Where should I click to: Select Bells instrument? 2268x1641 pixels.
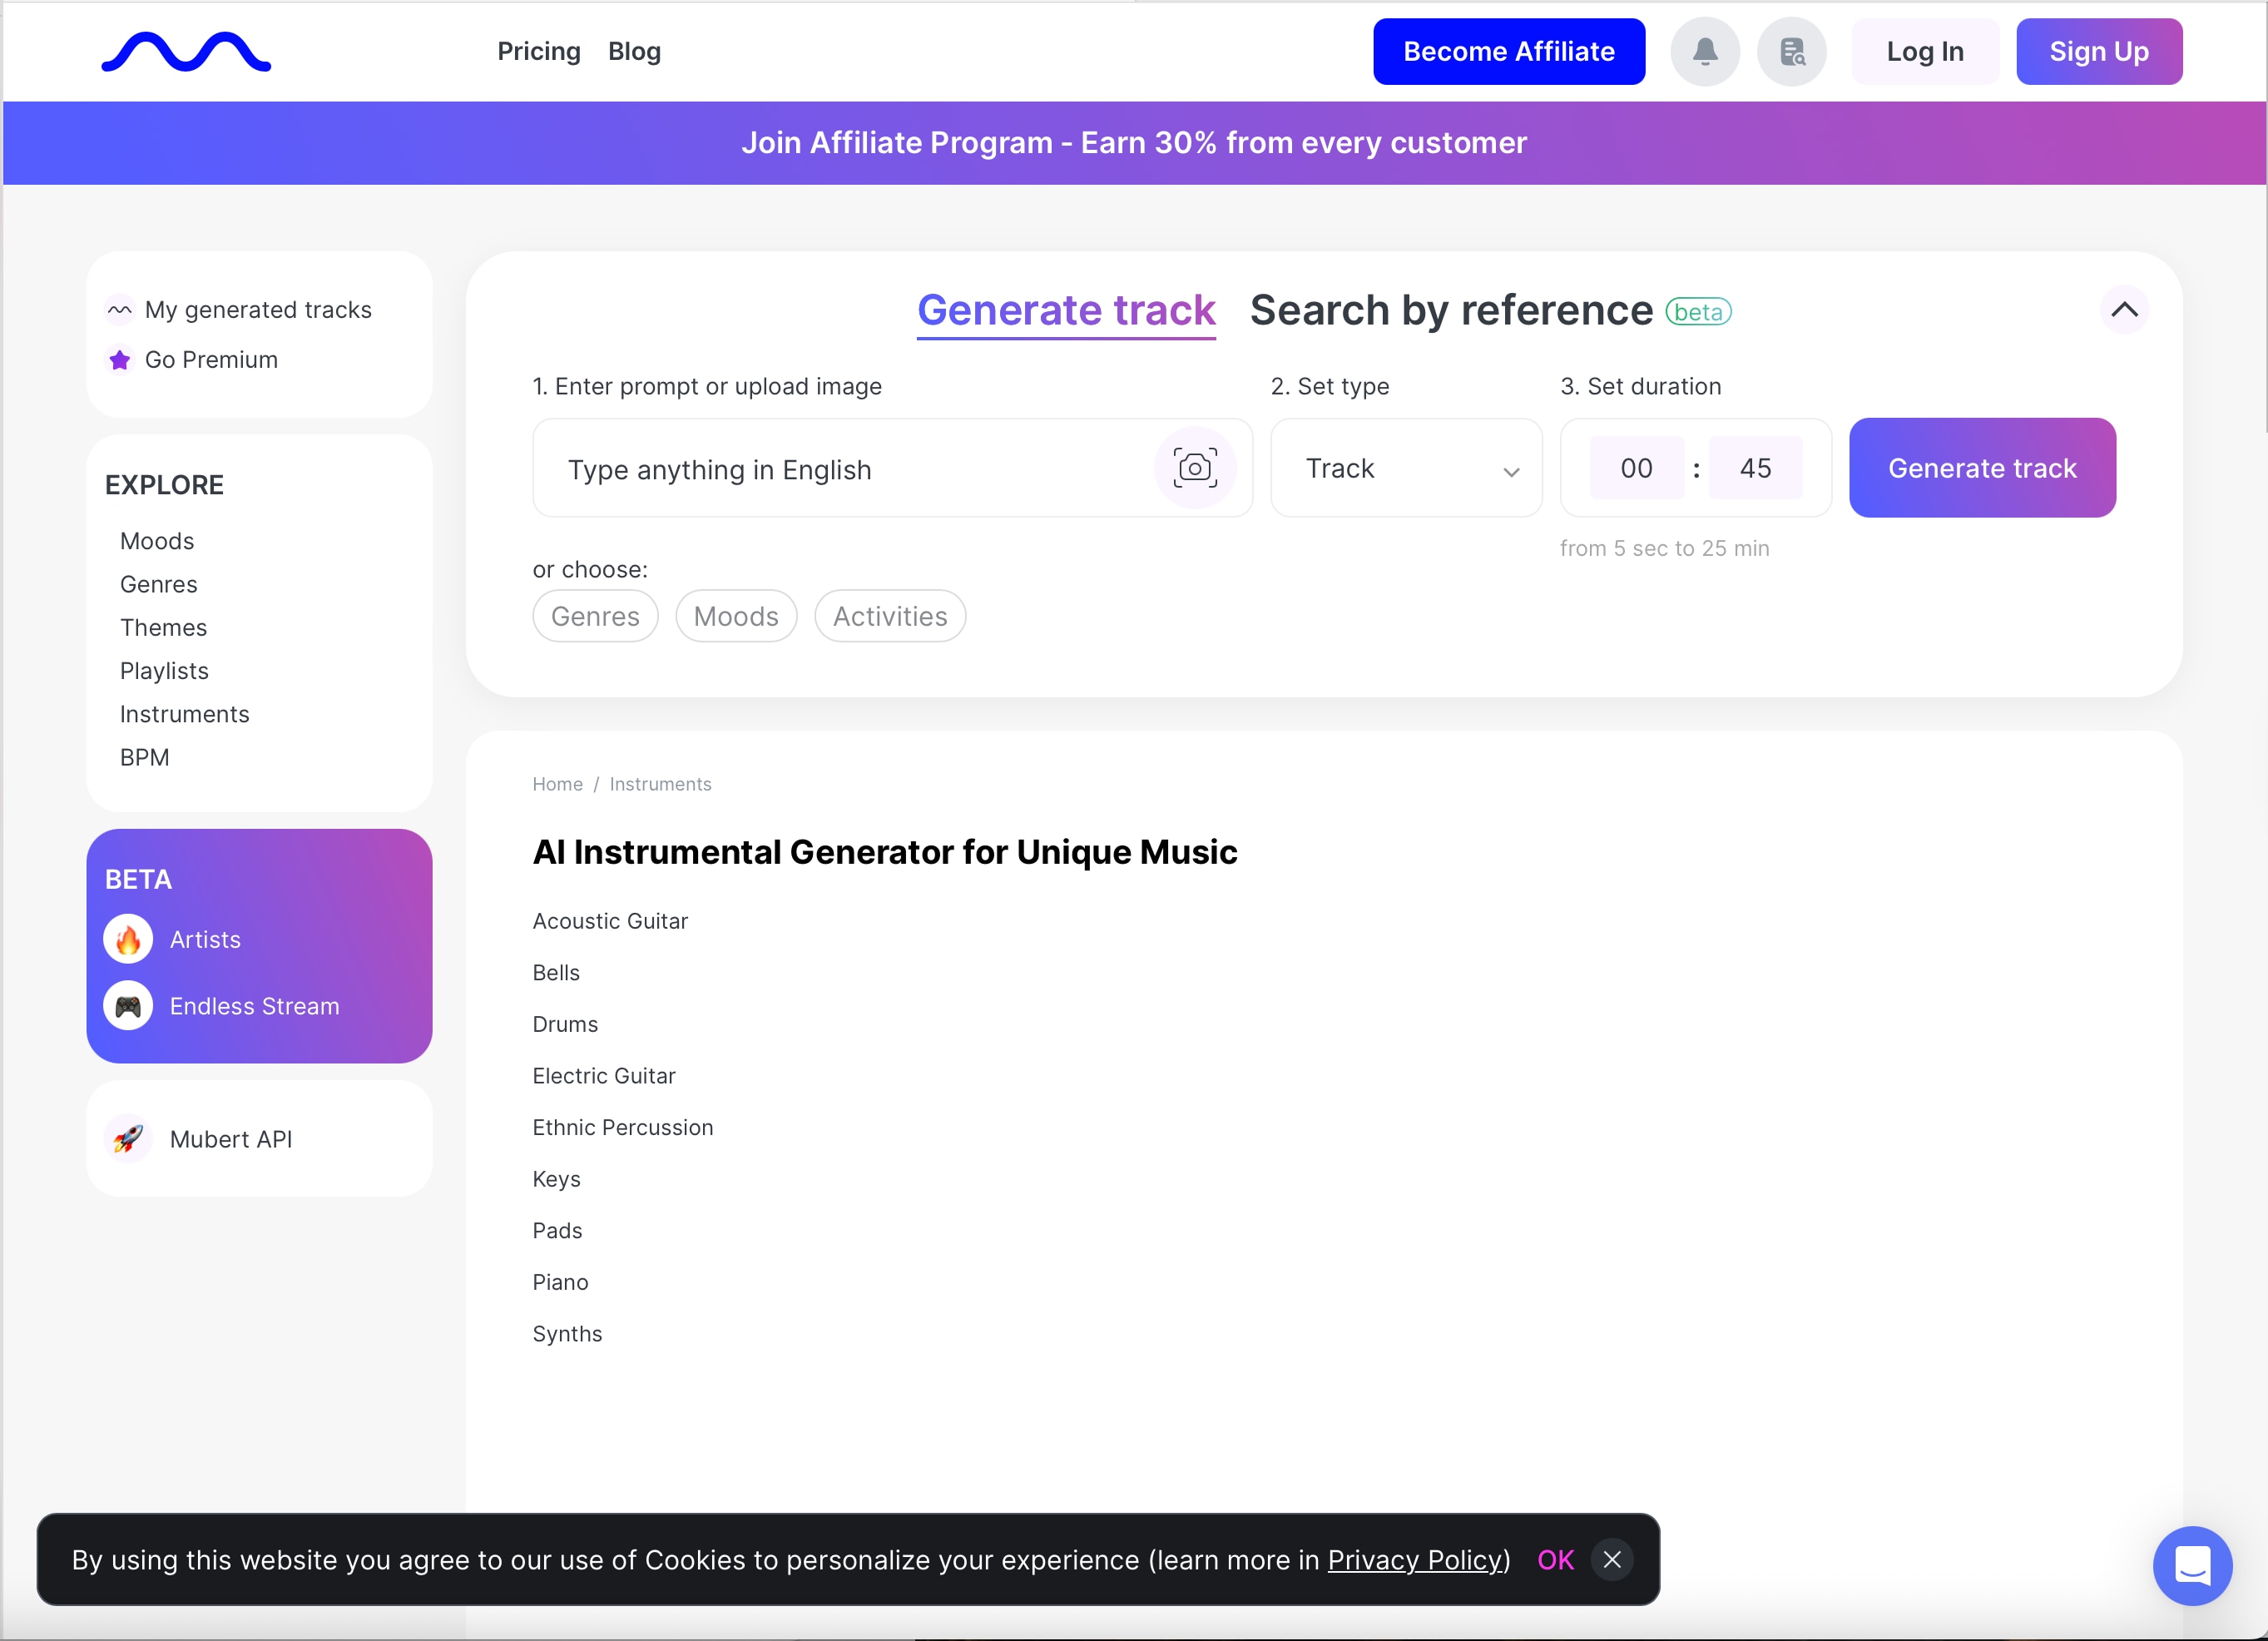pos(556,973)
